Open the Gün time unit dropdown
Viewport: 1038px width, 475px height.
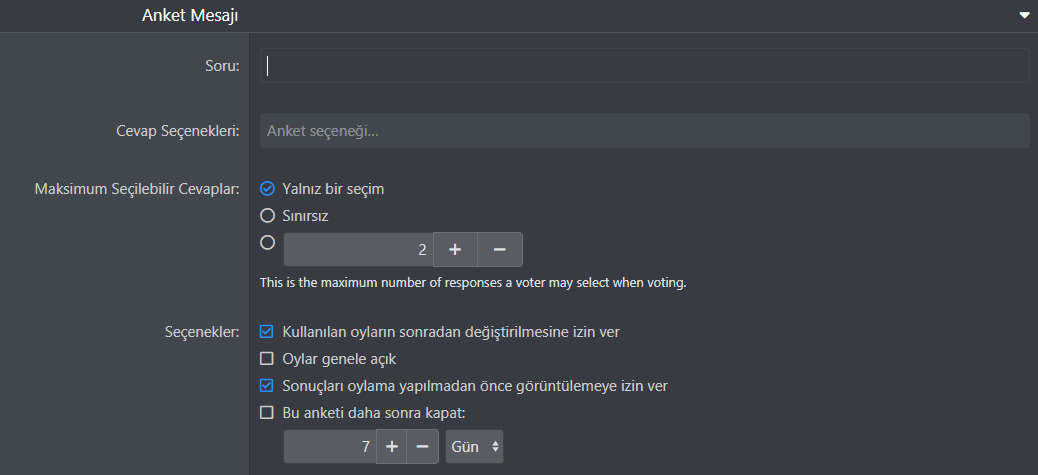(x=474, y=447)
